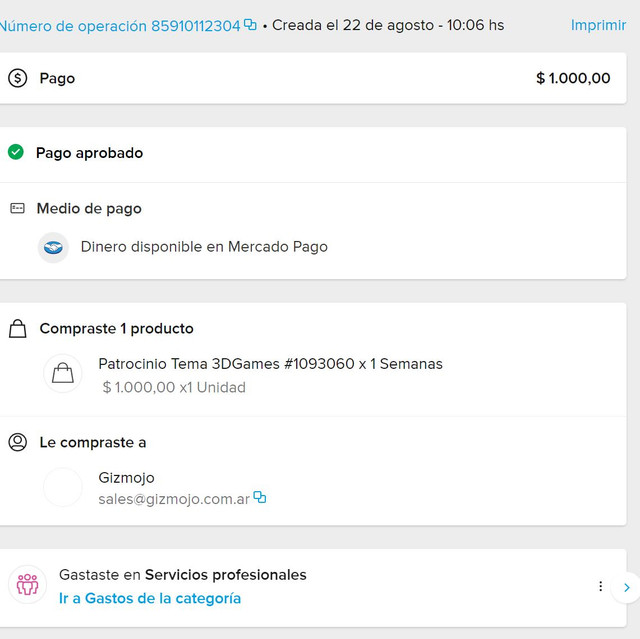Viewport: 640px width, 639px height.
Task: Copy the operation number 85910112304
Action: click(x=250, y=25)
